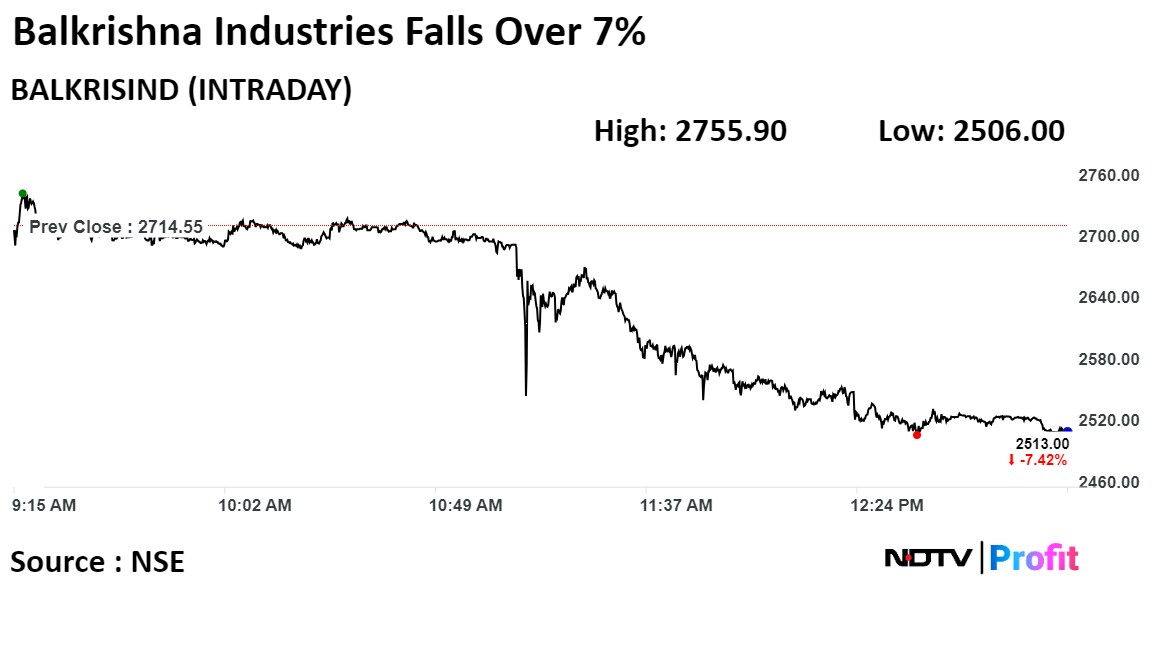Click the Low: 2506.00 value
The image size is (1152, 648).
tap(971, 131)
